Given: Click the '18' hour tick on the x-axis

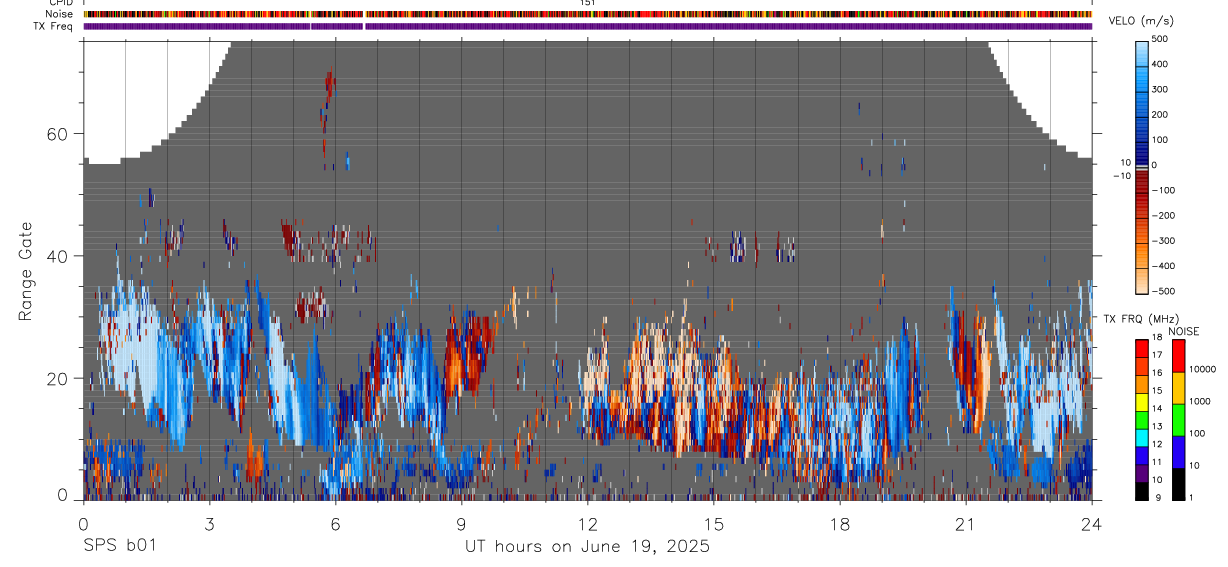Looking at the screenshot, I should [x=840, y=523].
